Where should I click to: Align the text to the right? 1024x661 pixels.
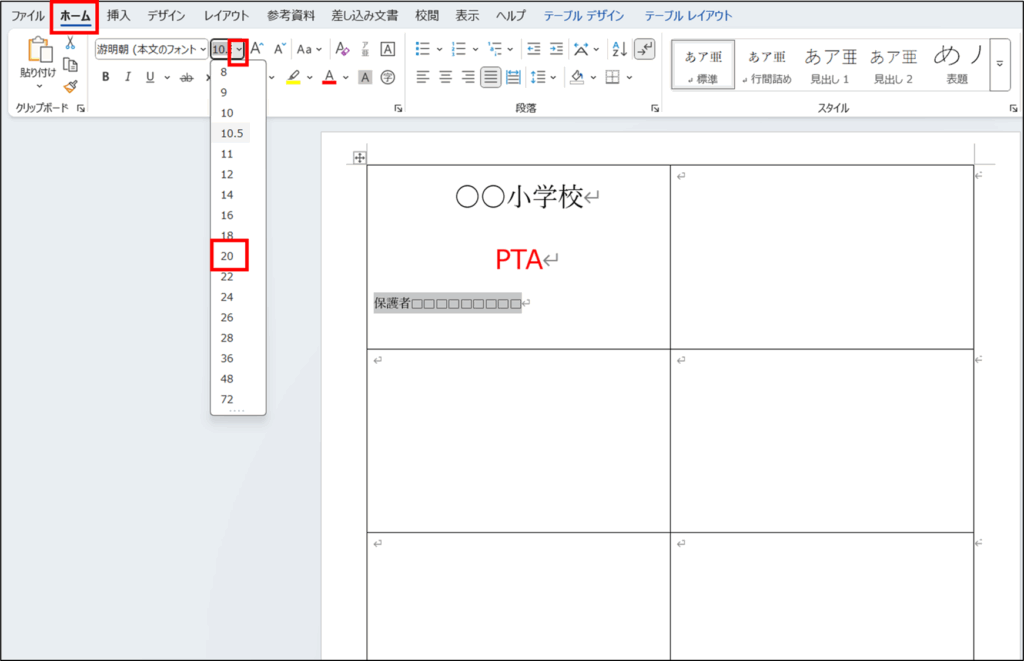(468, 78)
